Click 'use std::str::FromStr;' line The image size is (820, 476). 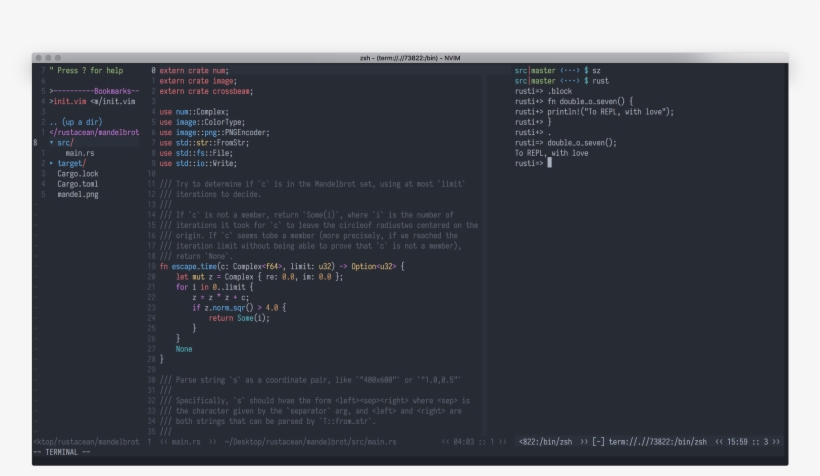click(x=204, y=142)
